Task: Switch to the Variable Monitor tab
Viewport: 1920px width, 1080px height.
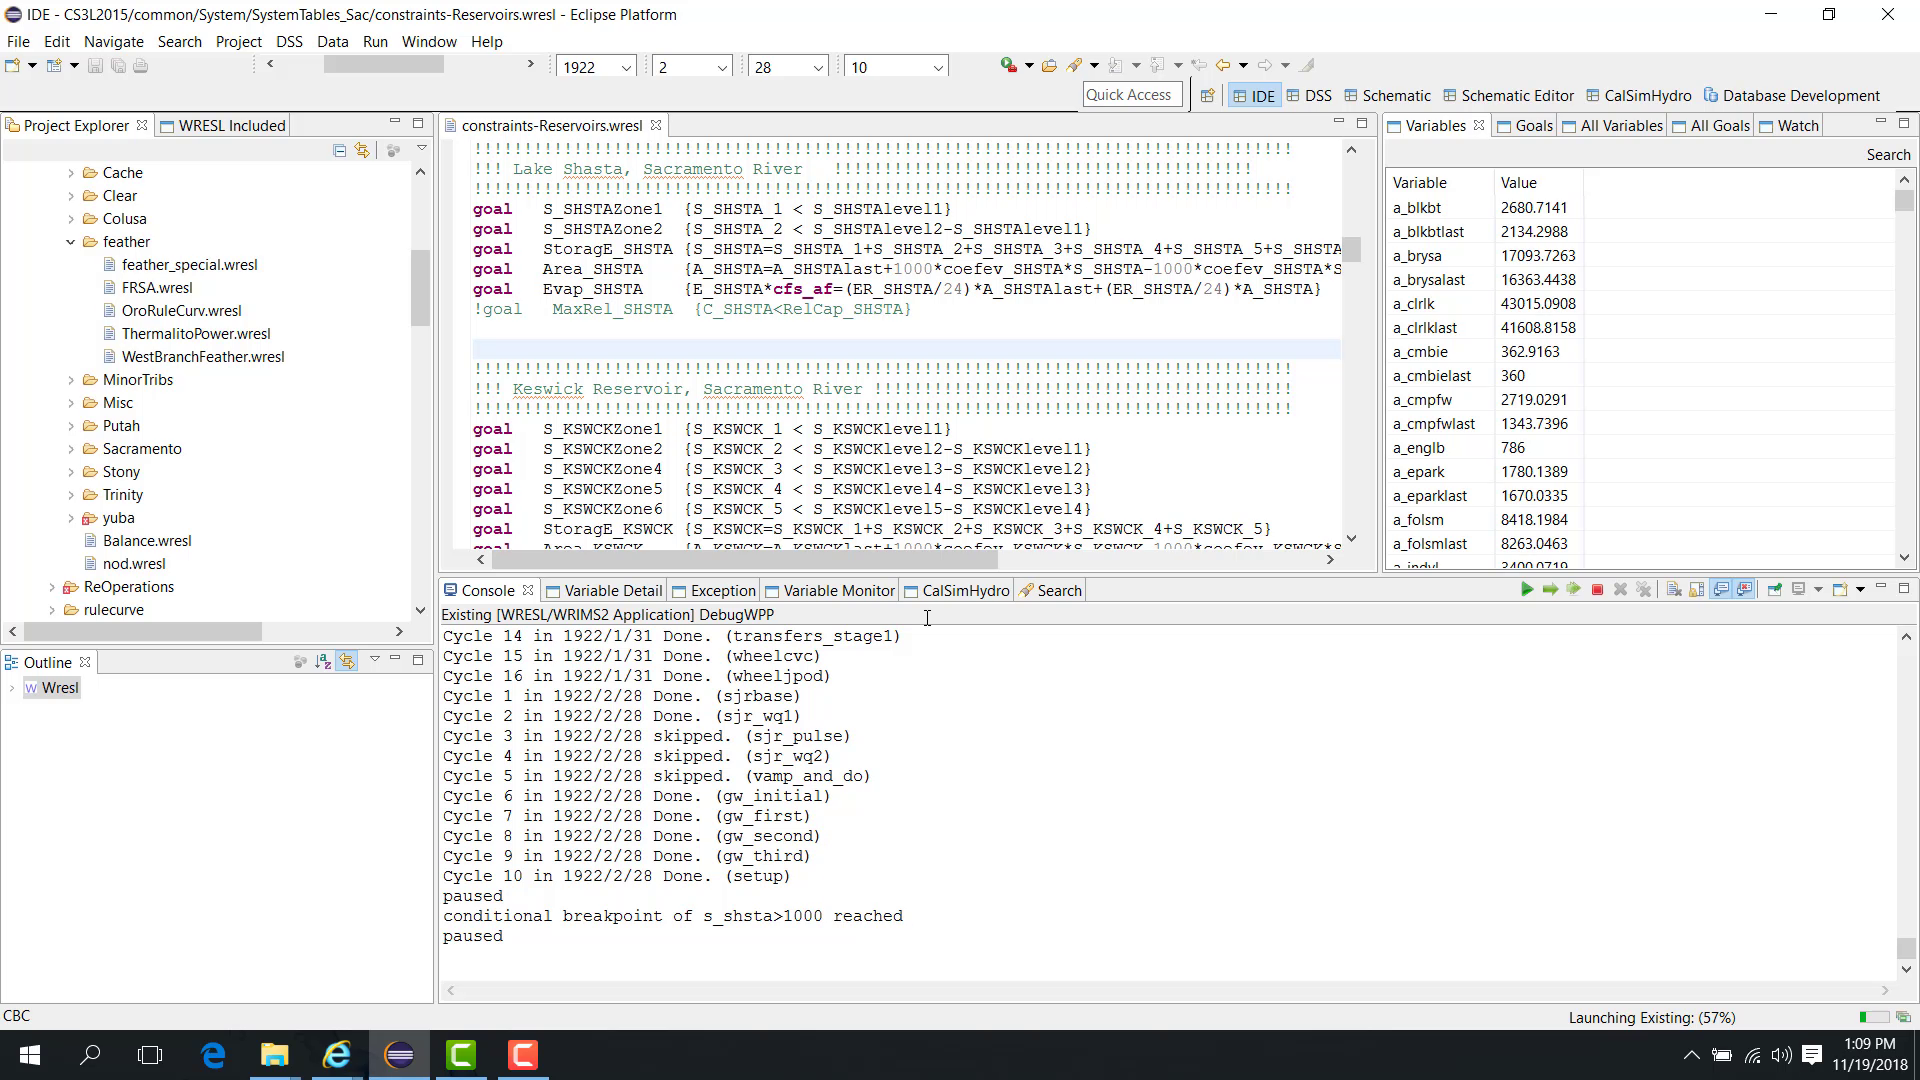Action: [829, 591]
